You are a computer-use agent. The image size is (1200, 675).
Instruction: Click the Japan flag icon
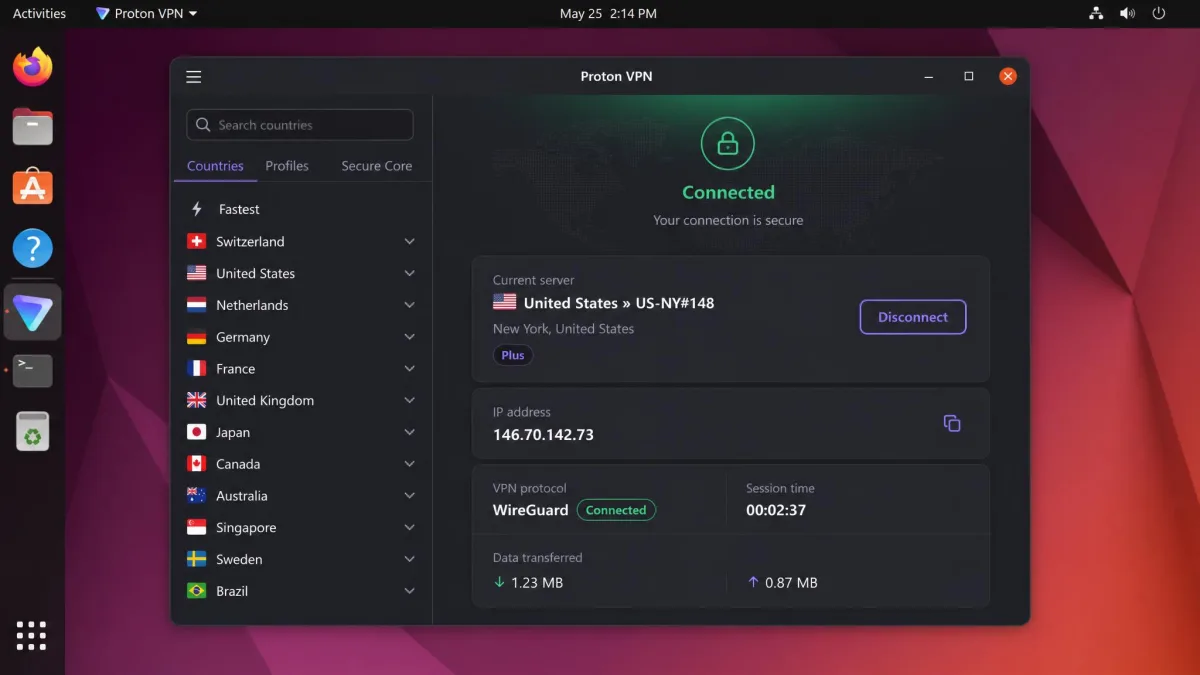197,432
